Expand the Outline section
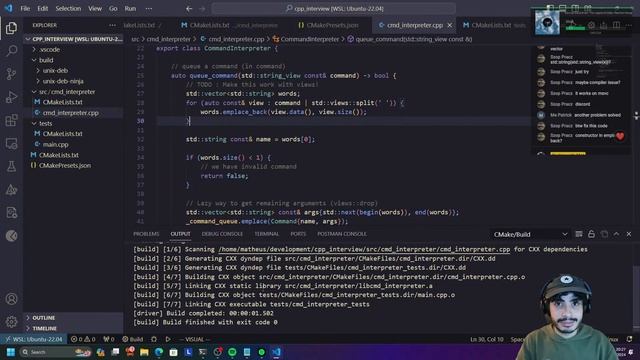The width and height of the screenshot is (640, 360). tap(73, 318)
